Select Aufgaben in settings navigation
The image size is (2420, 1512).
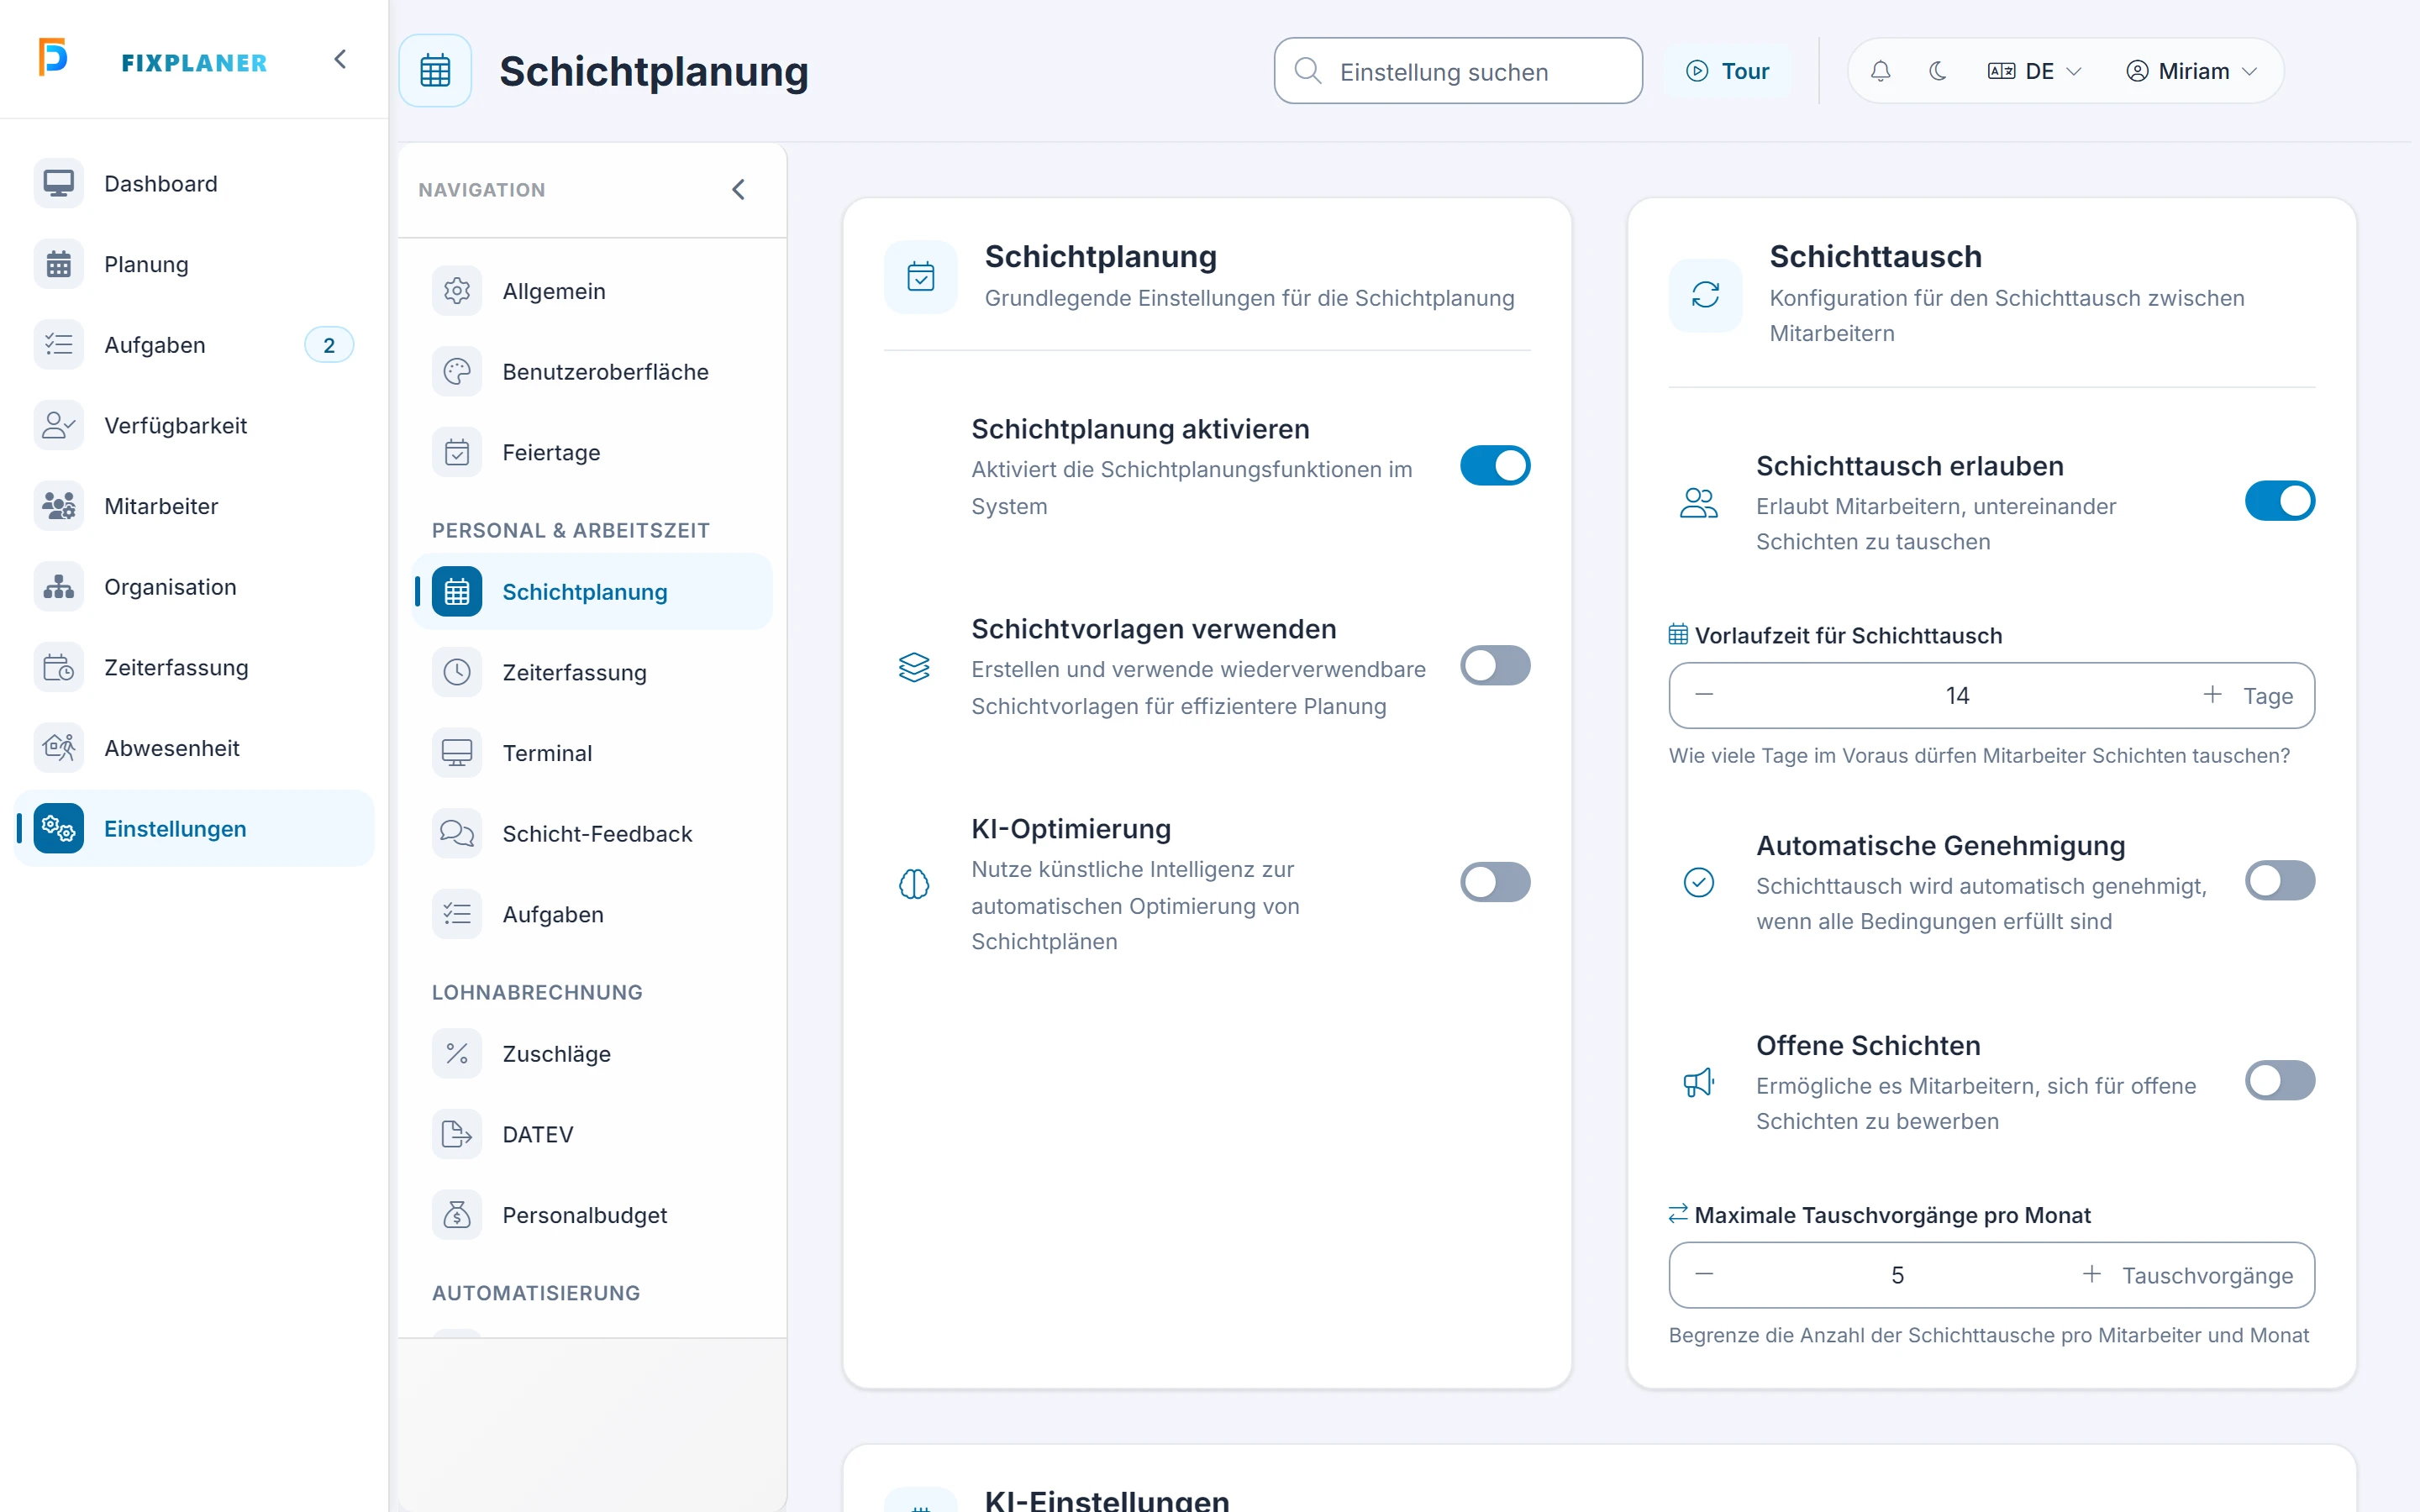[x=592, y=914]
